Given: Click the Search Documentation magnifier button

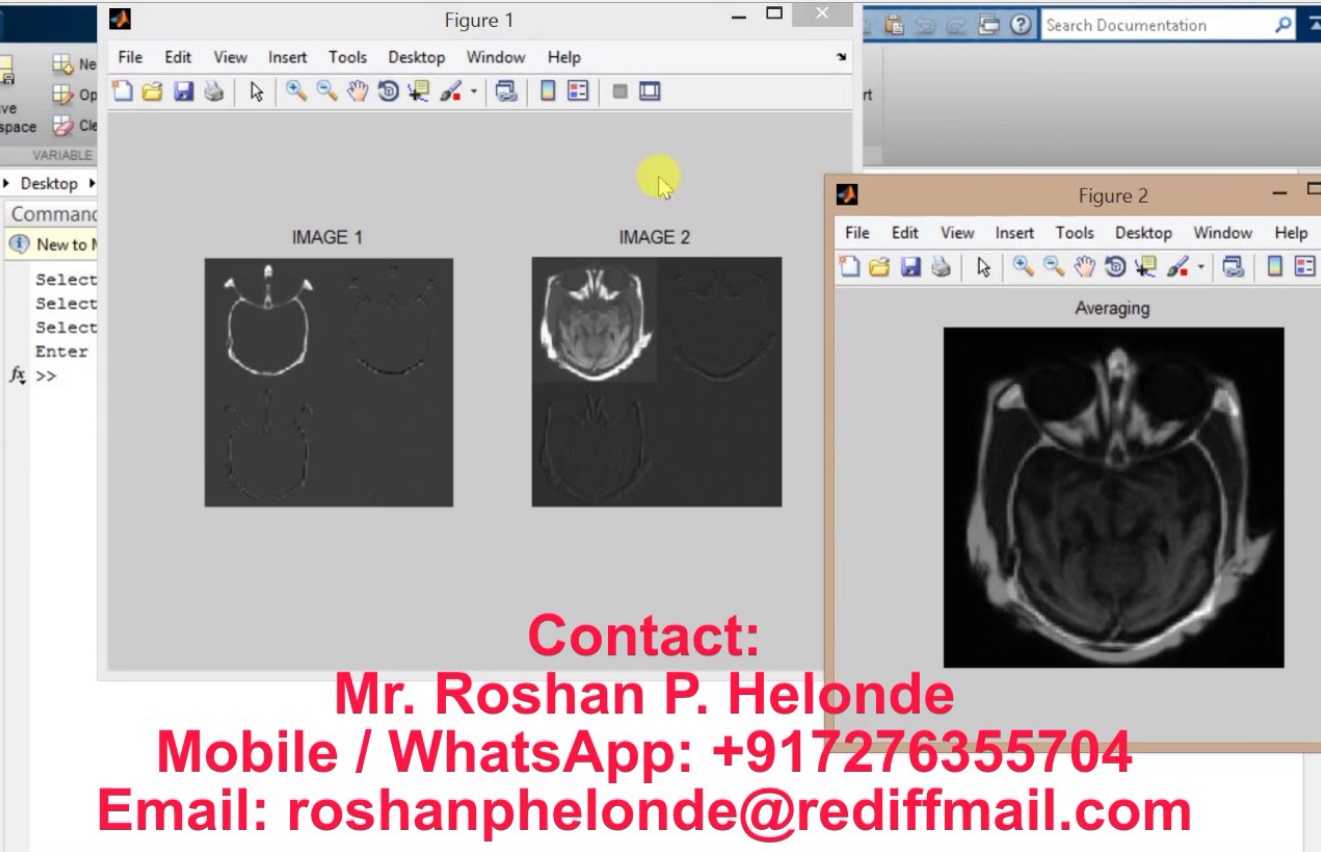Looking at the screenshot, I should 1281,24.
